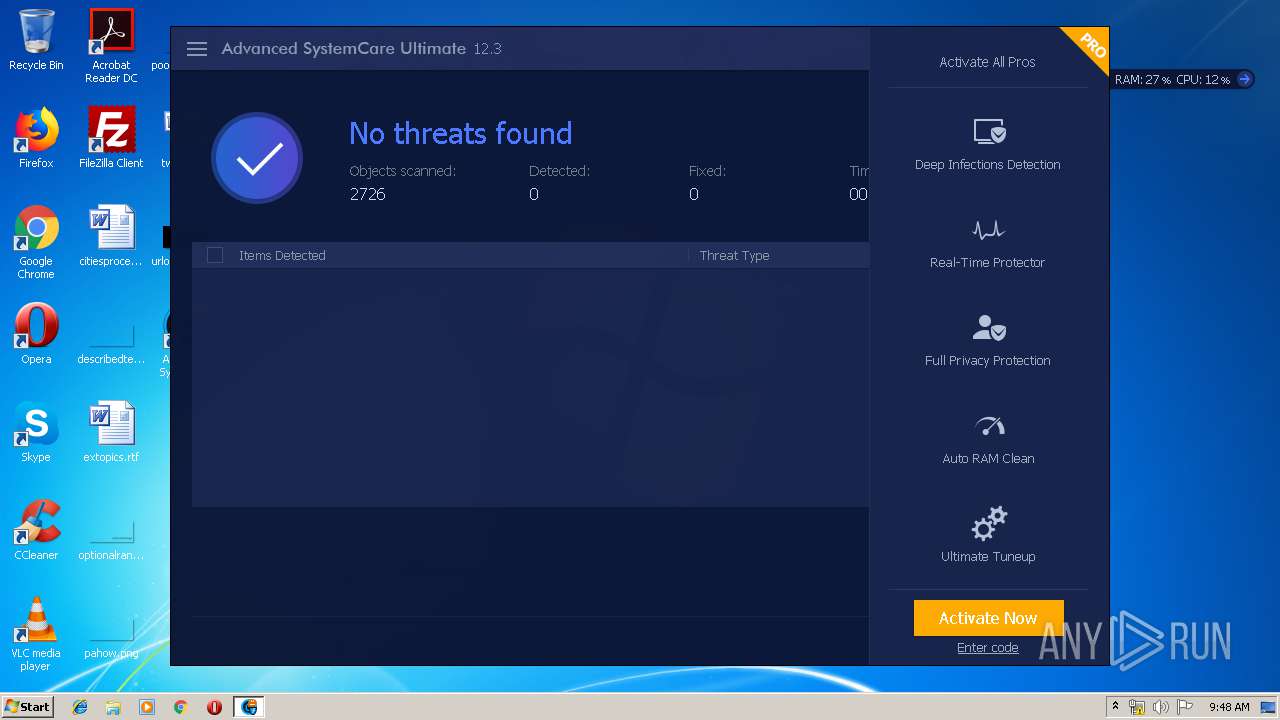1280x720 pixels.
Task: Open citiesproce... Word document on desktop
Action: pyautogui.click(x=111, y=236)
